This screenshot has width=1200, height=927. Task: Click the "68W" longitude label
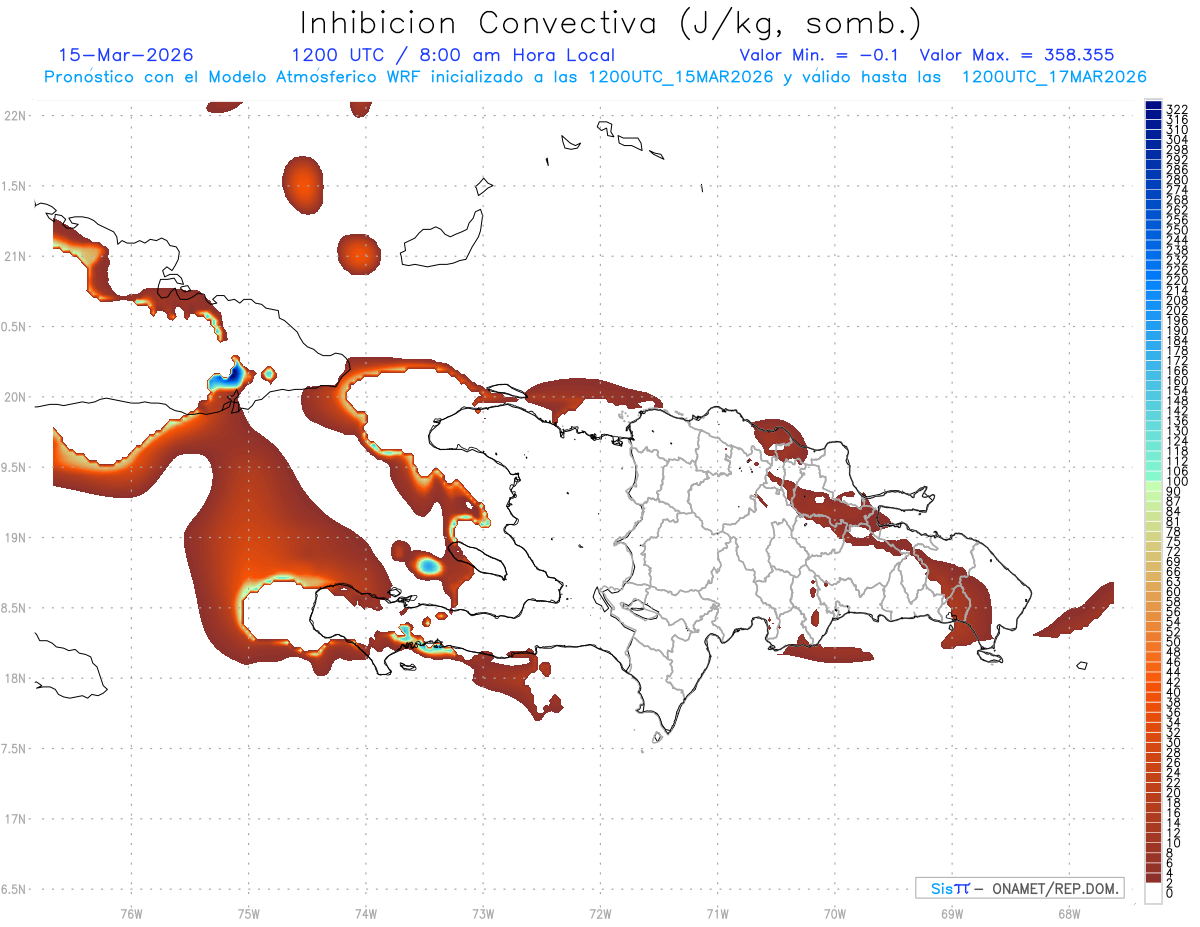point(1069,913)
